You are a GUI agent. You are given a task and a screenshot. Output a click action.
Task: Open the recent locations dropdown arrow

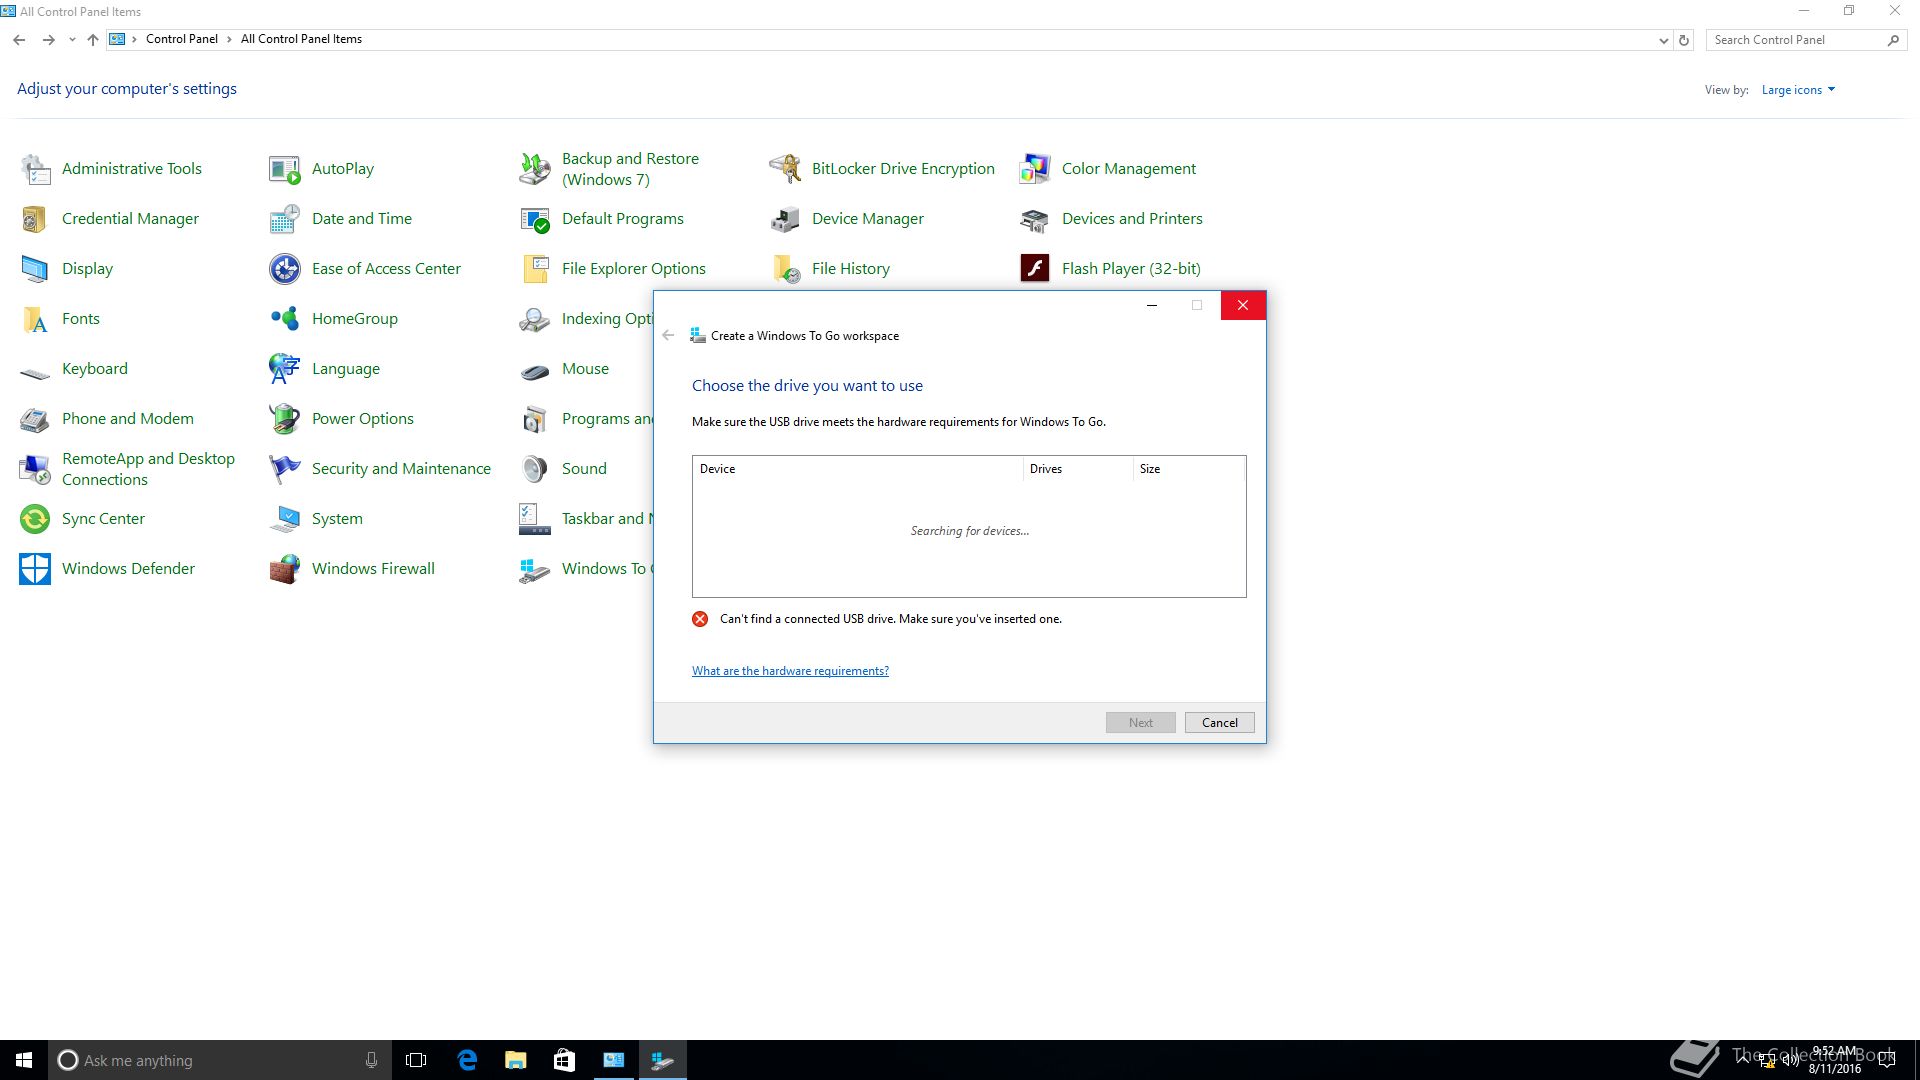click(x=72, y=40)
